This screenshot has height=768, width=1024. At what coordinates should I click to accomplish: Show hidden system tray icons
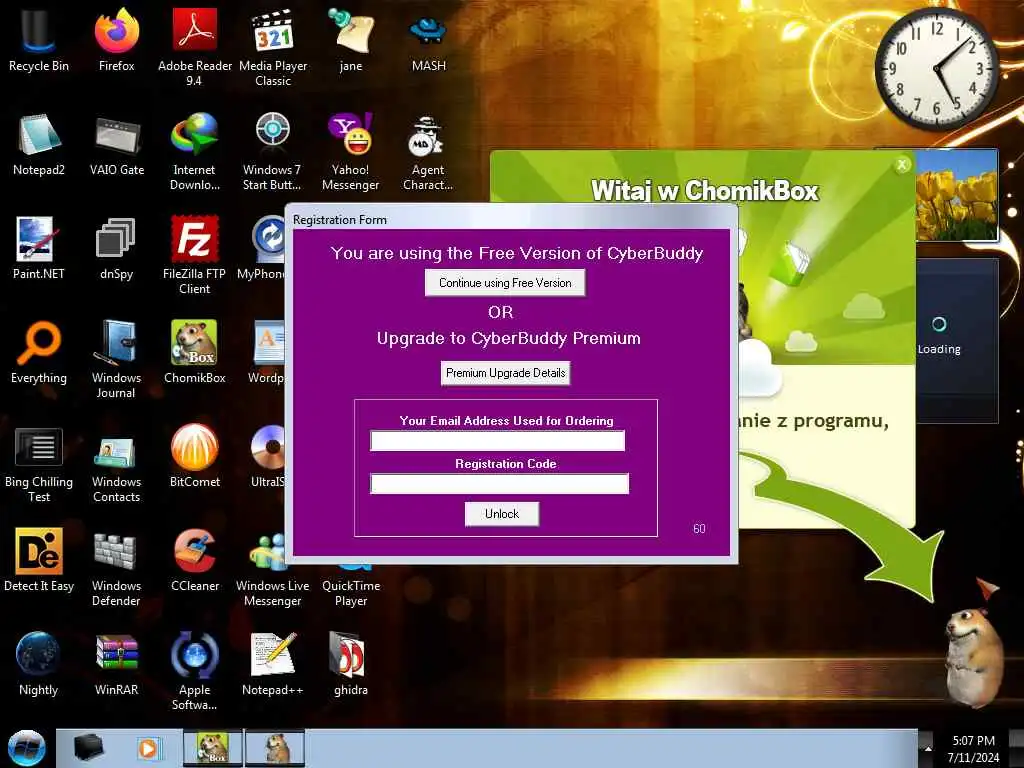[x=928, y=749]
